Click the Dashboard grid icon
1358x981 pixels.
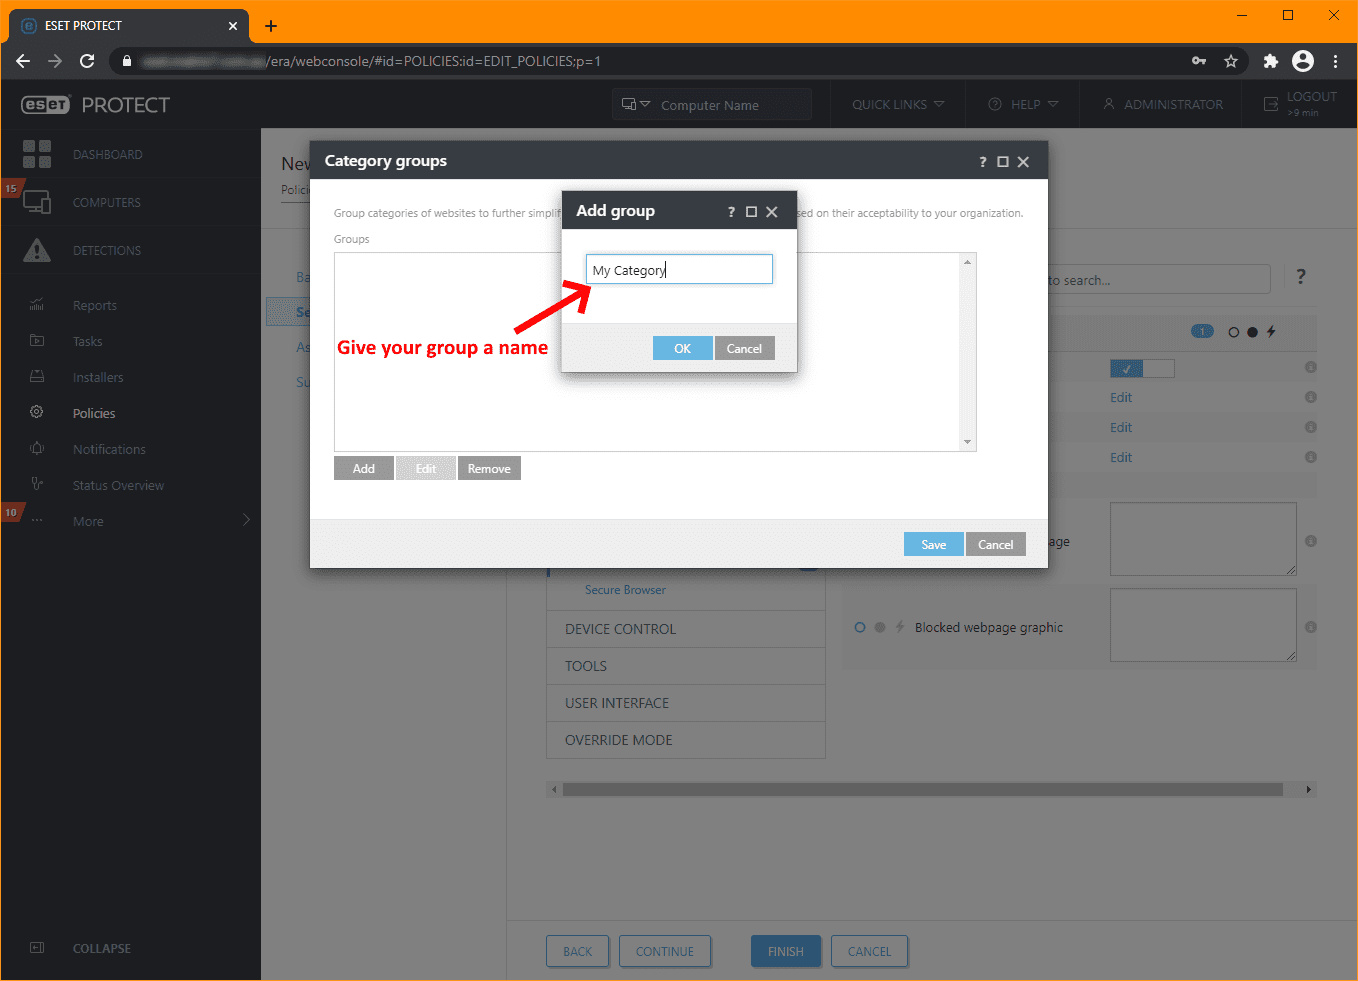(x=37, y=154)
